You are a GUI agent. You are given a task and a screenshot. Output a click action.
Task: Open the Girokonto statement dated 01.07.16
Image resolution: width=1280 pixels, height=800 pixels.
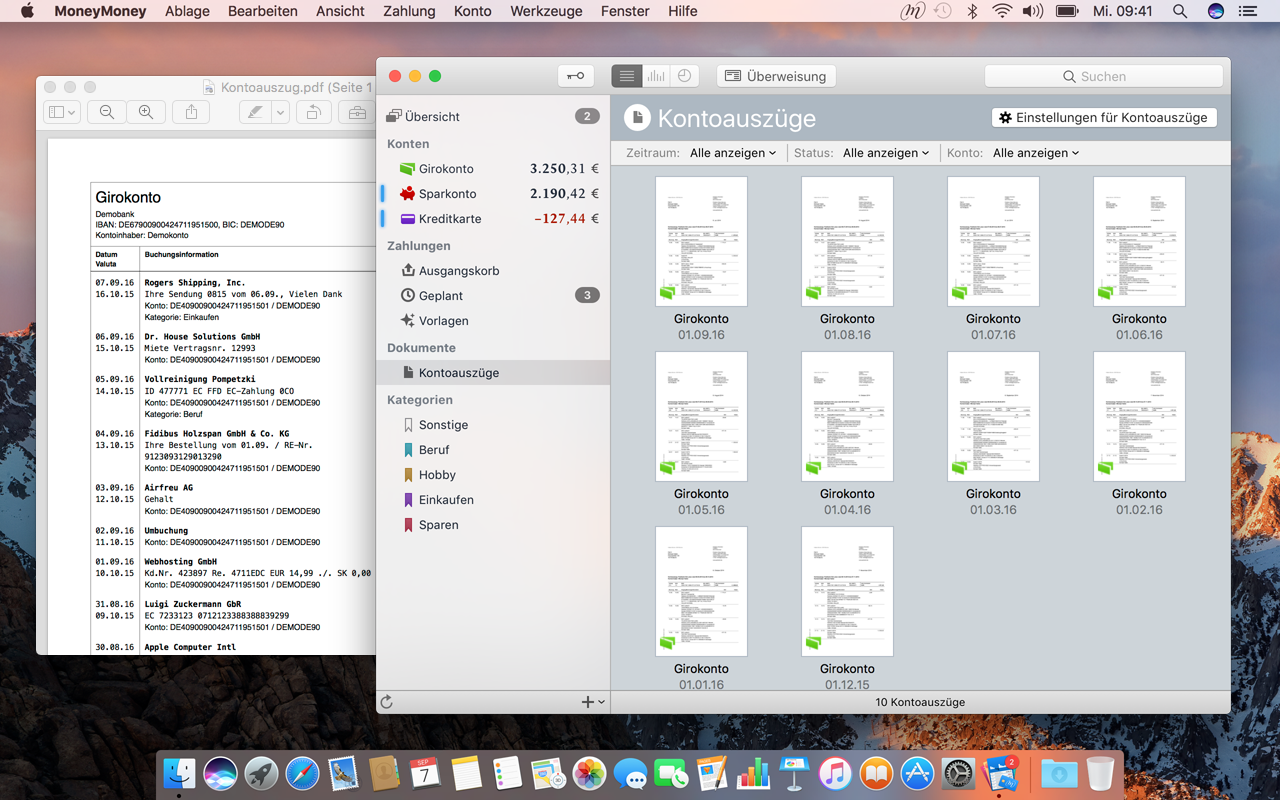pos(993,242)
